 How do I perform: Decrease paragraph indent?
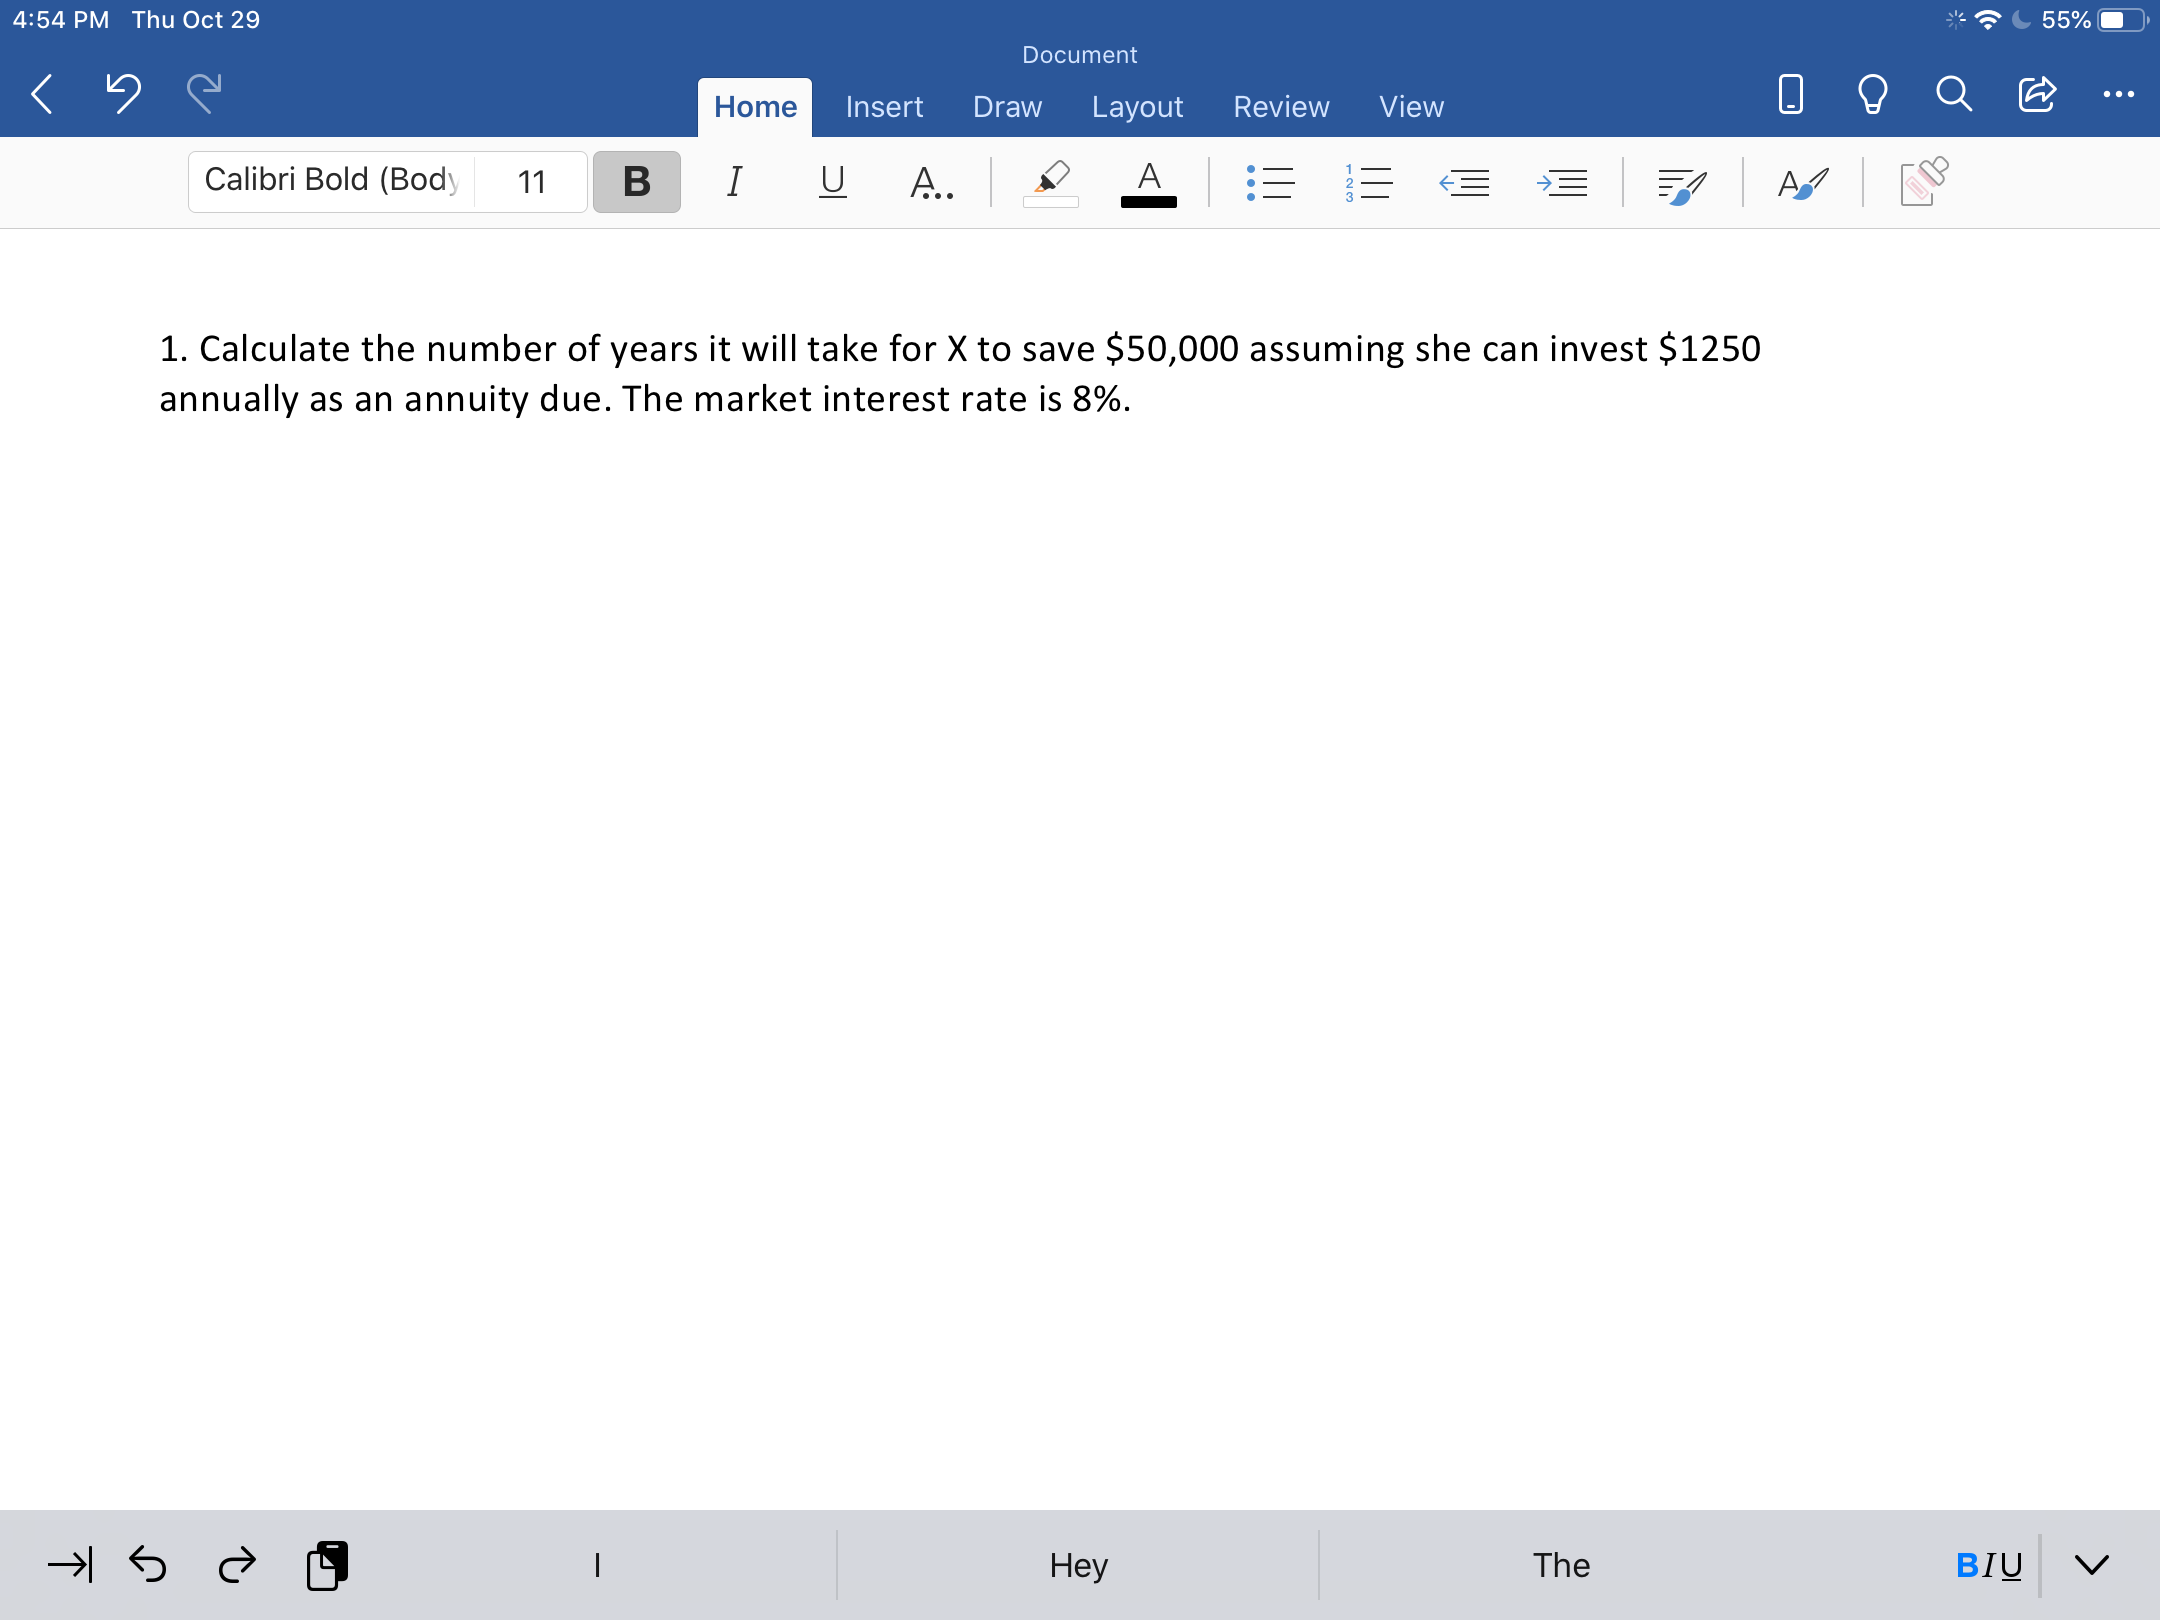point(1465,182)
